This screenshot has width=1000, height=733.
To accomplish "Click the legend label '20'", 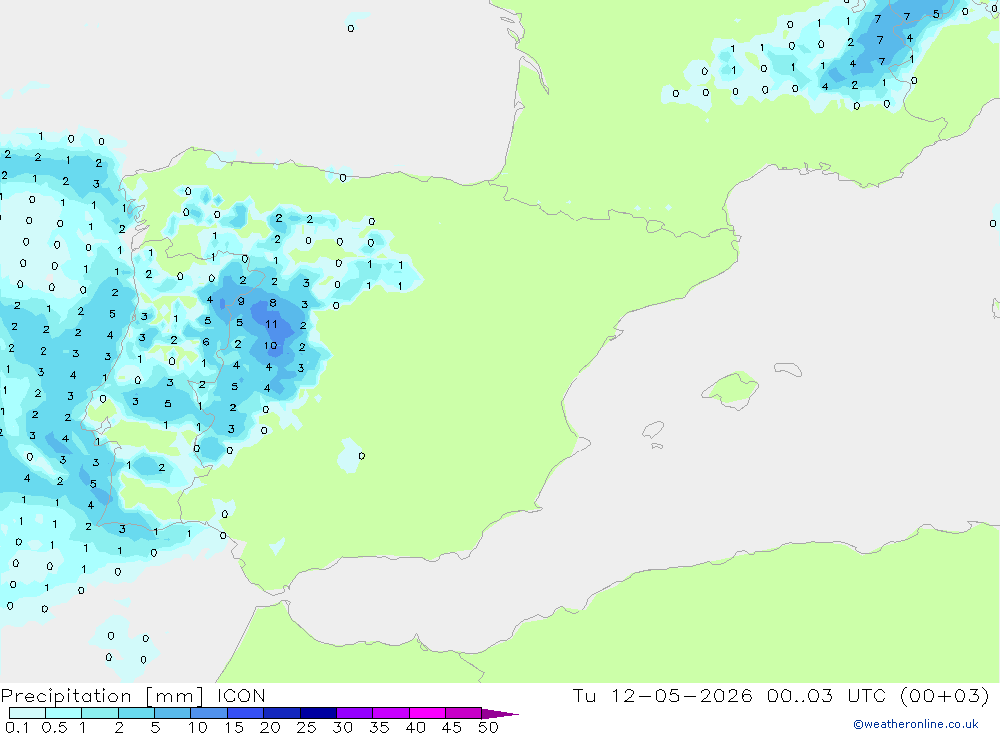I will click(x=270, y=727).
